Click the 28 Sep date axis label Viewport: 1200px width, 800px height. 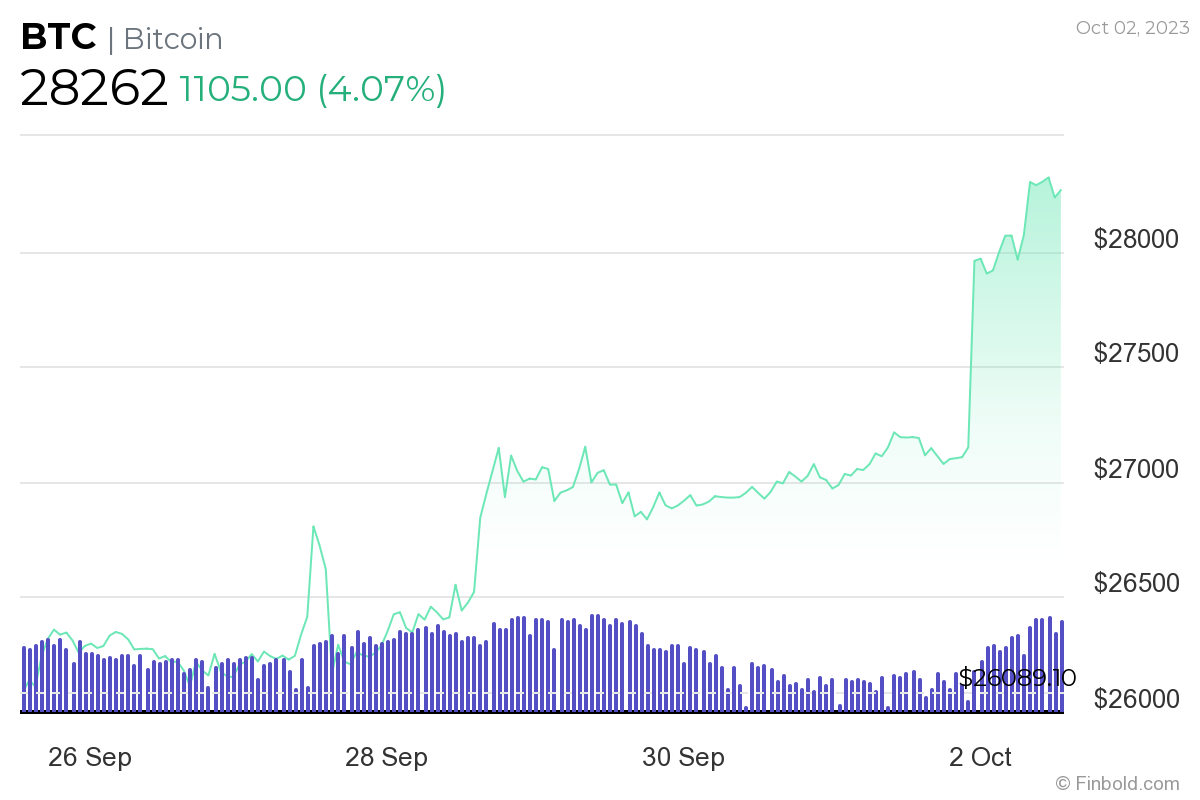point(387,758)
